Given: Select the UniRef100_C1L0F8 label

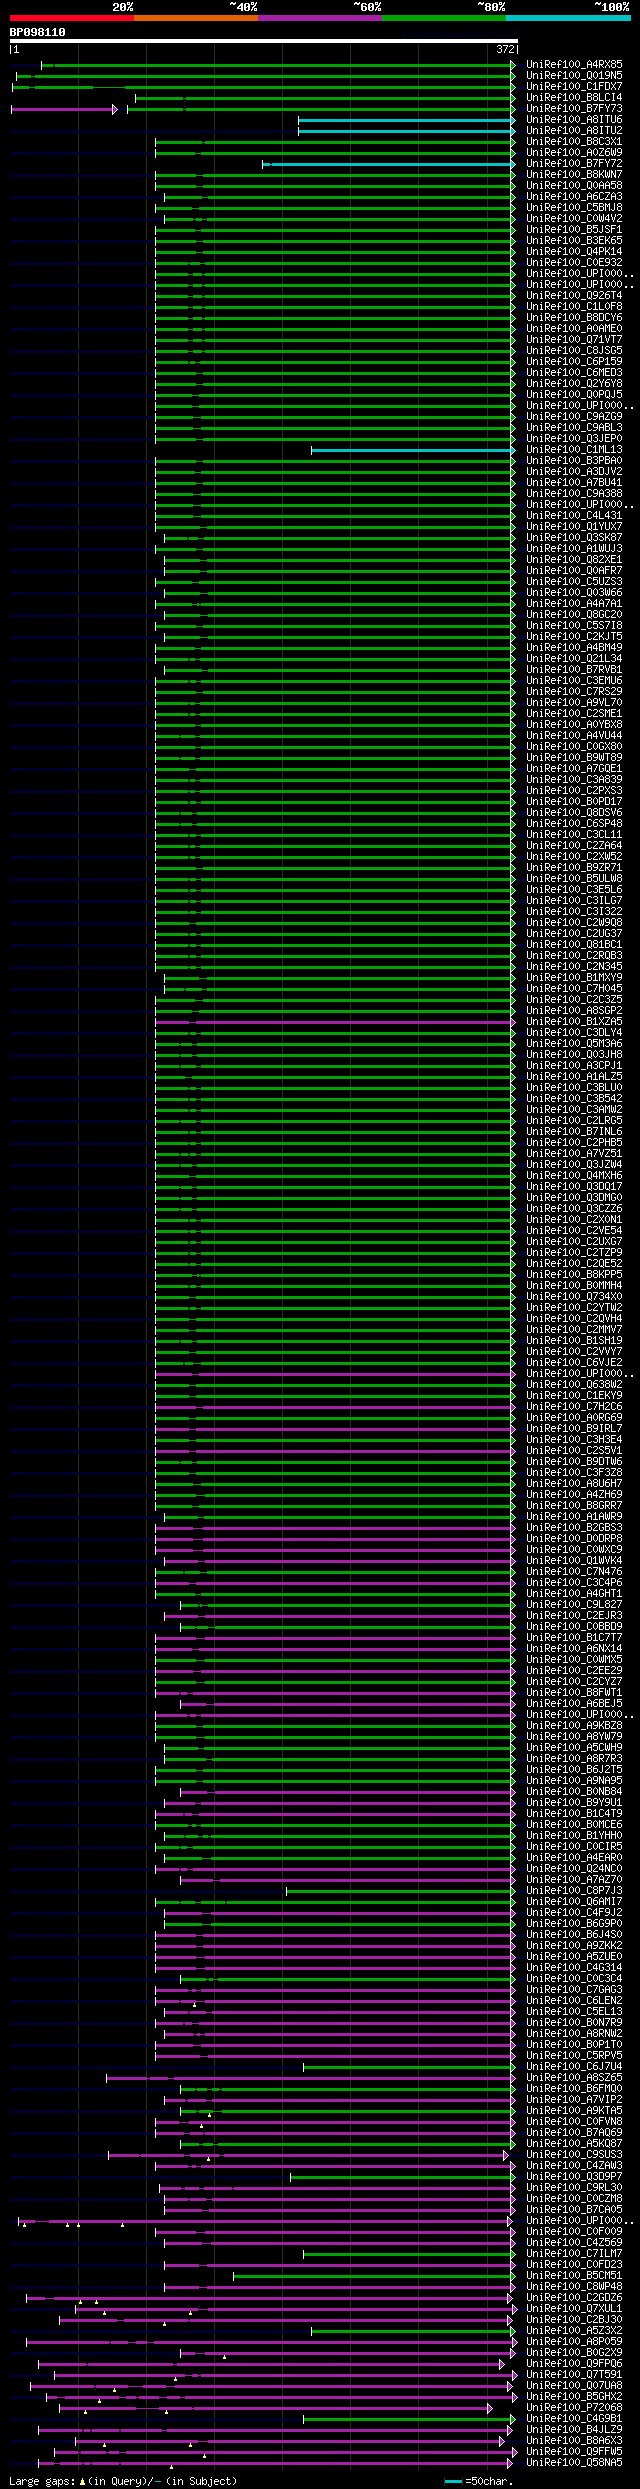Looking at the screenshot, I should tap(574, 307).
